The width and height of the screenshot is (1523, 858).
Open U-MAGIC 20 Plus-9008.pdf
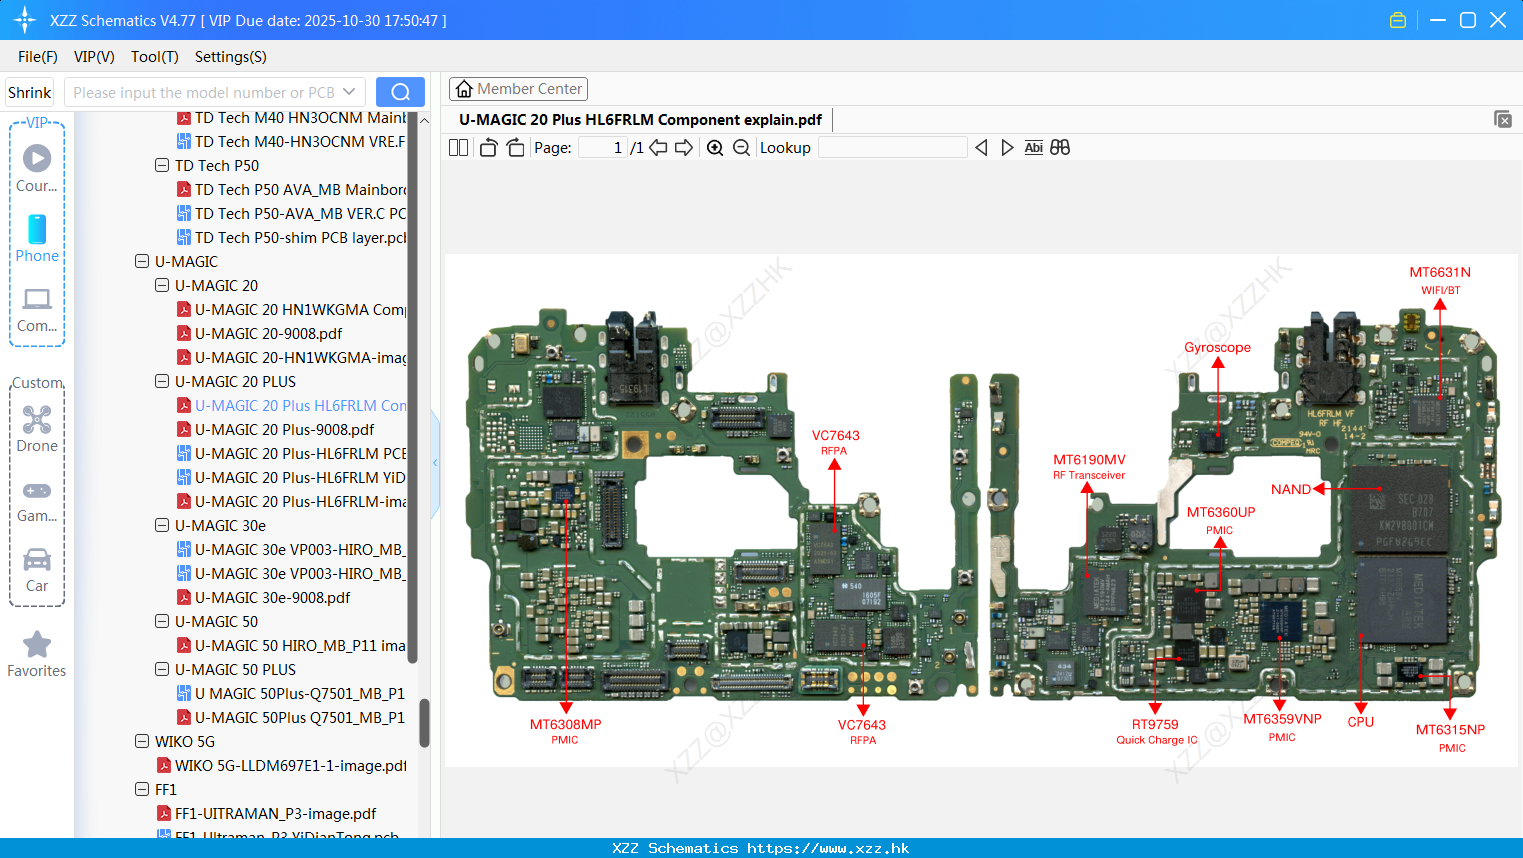point(284,430)
